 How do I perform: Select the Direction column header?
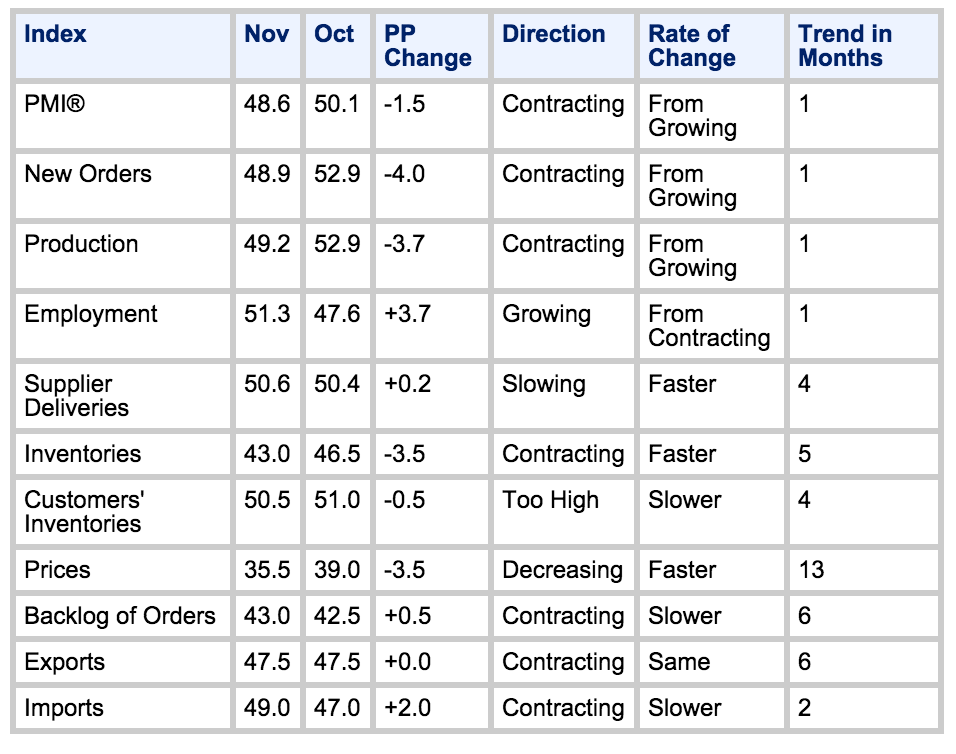553,34
